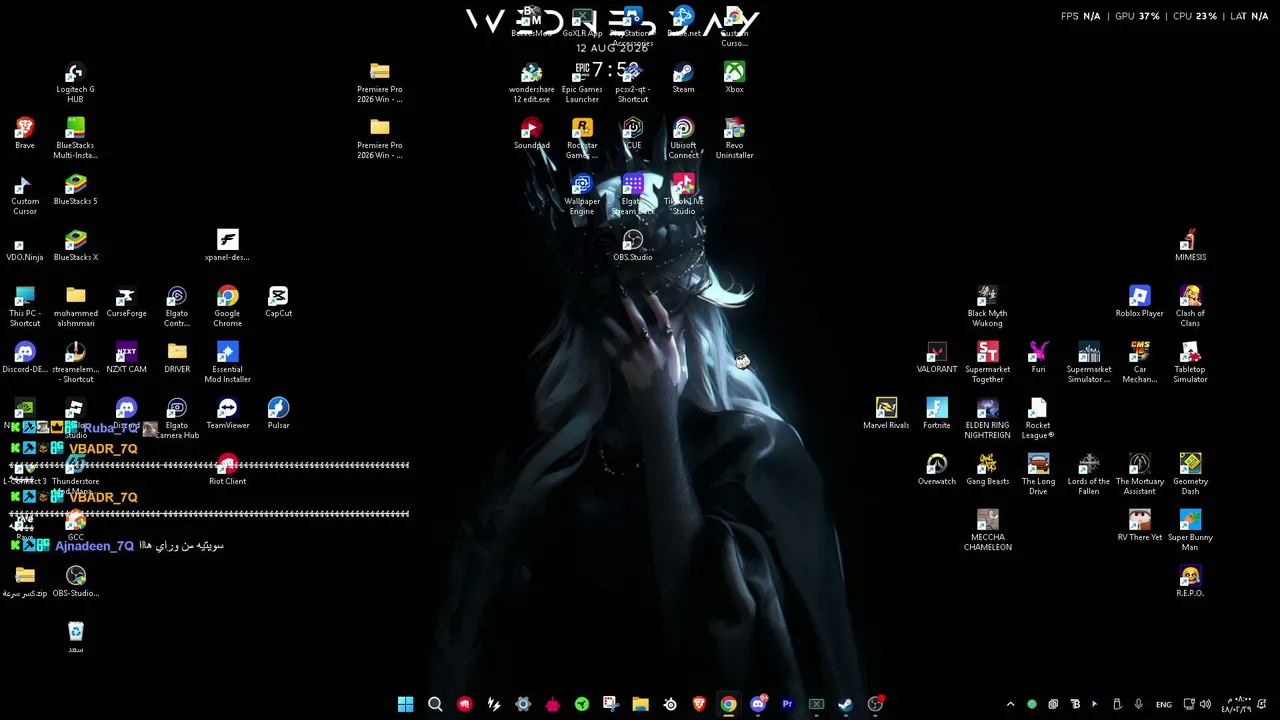Open Snipping Tool from the taskbar
The height and width of the screenshot is (720, 1280).
tap(611, 704)
